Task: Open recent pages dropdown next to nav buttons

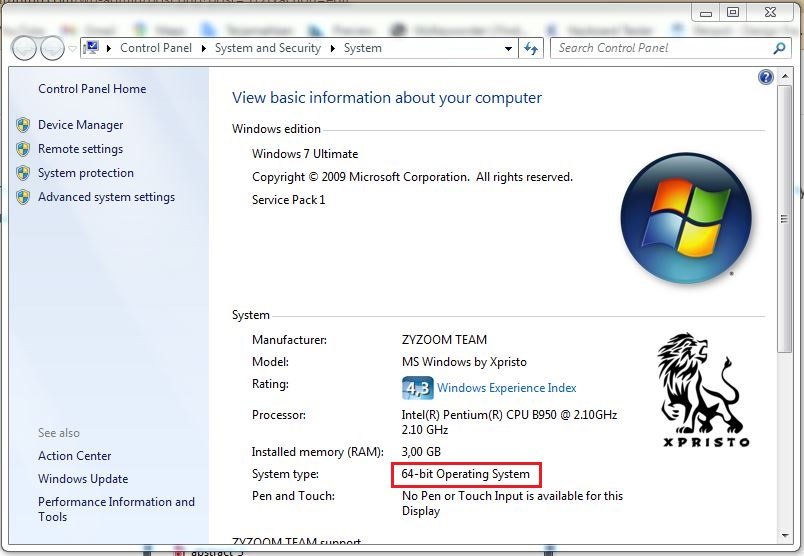Action: (72, 48)
